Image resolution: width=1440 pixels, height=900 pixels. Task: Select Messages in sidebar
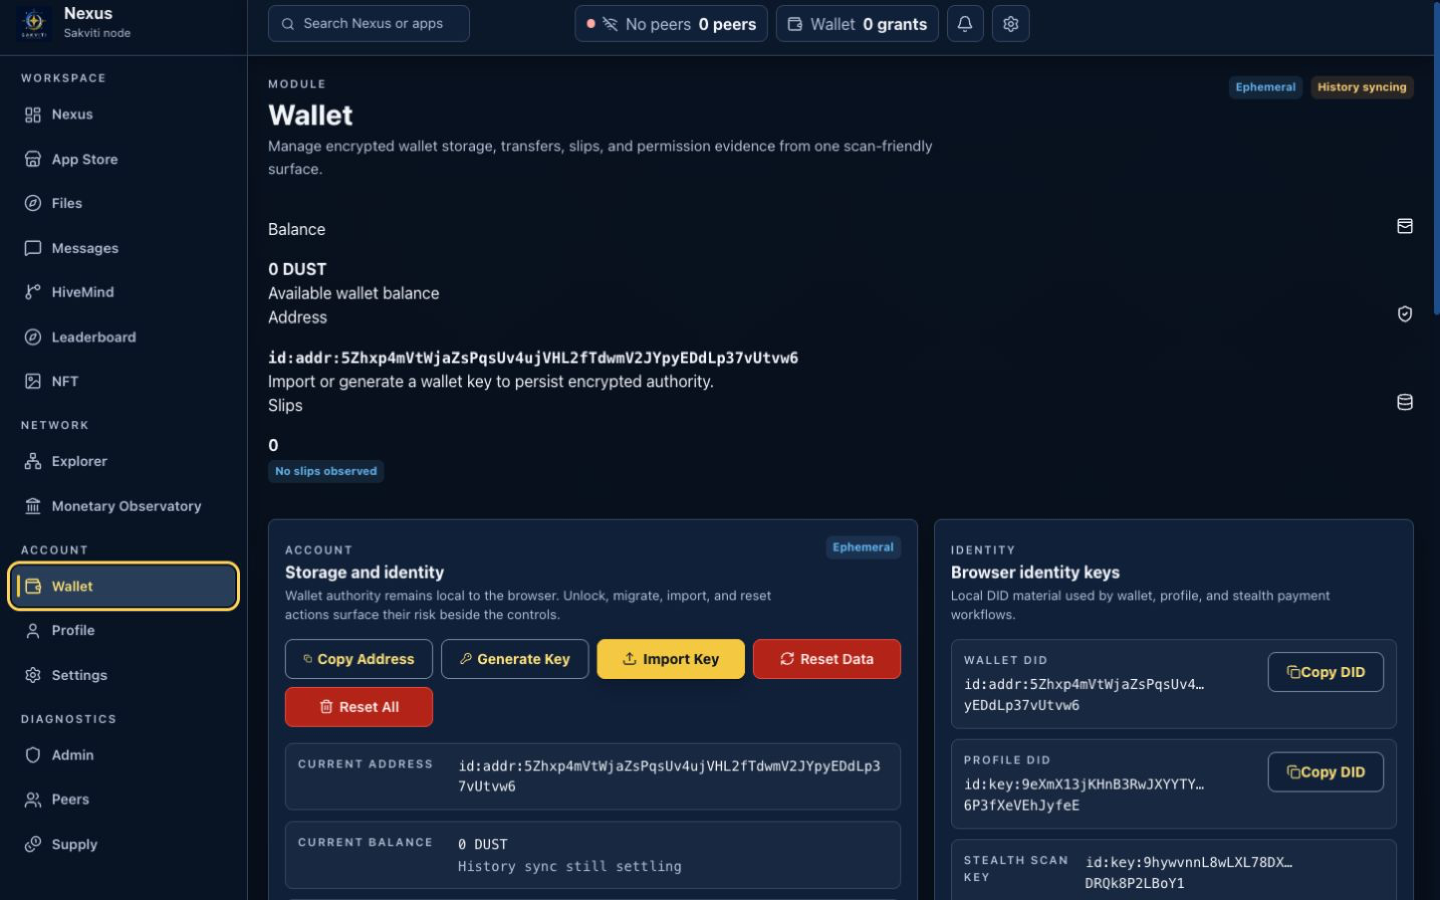tap(124, 248)
